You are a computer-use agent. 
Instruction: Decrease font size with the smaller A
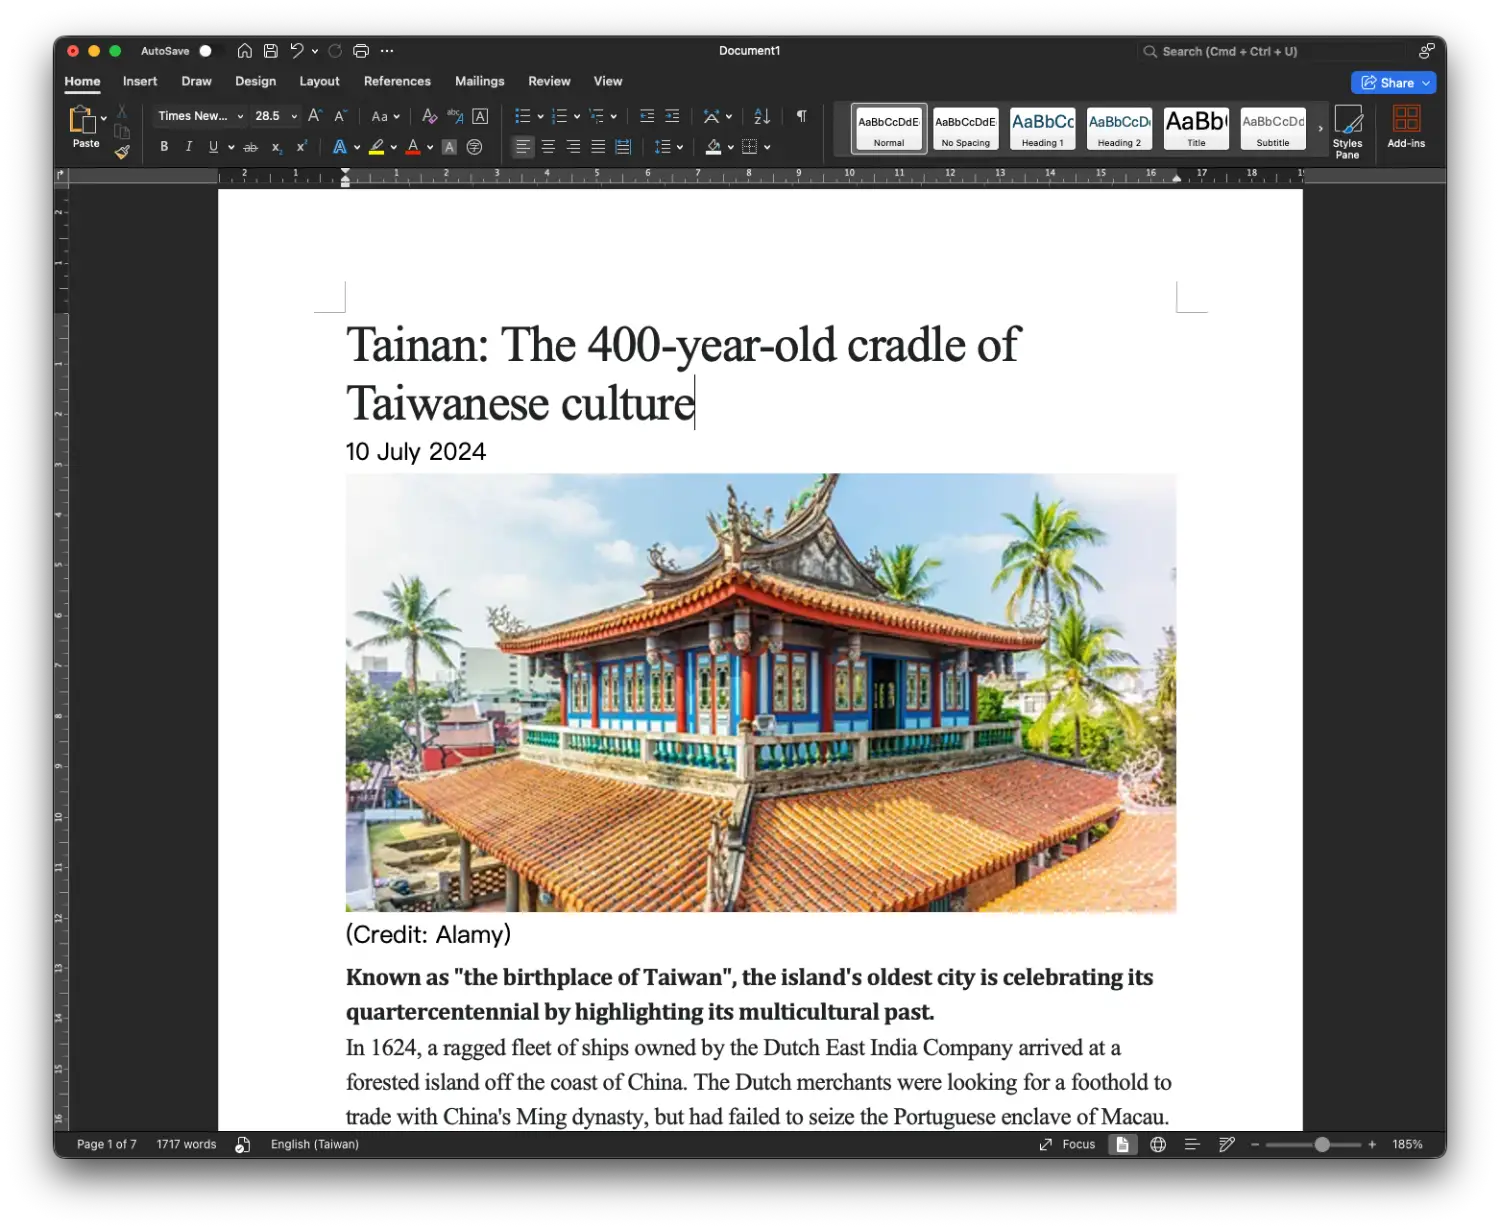click(x=340, y=116)
